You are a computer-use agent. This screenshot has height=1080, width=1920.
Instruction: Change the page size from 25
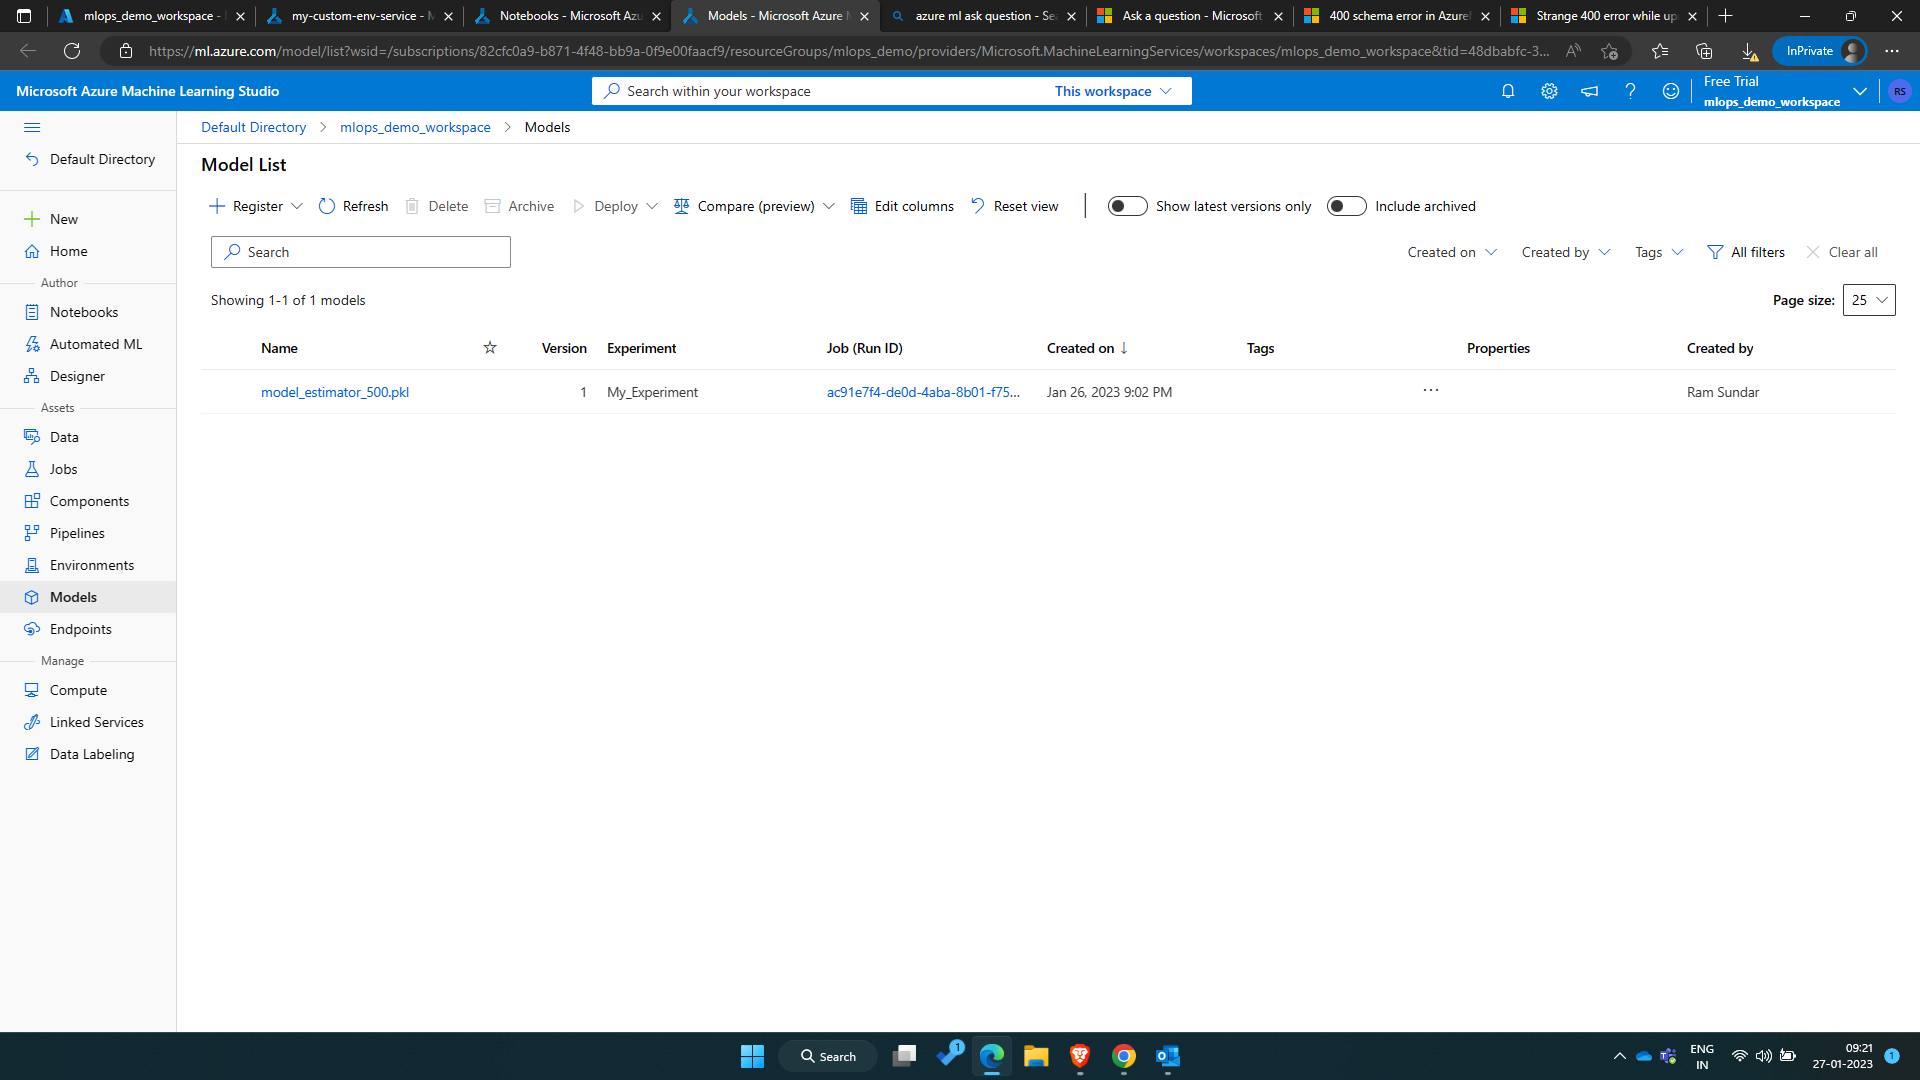1867,300
